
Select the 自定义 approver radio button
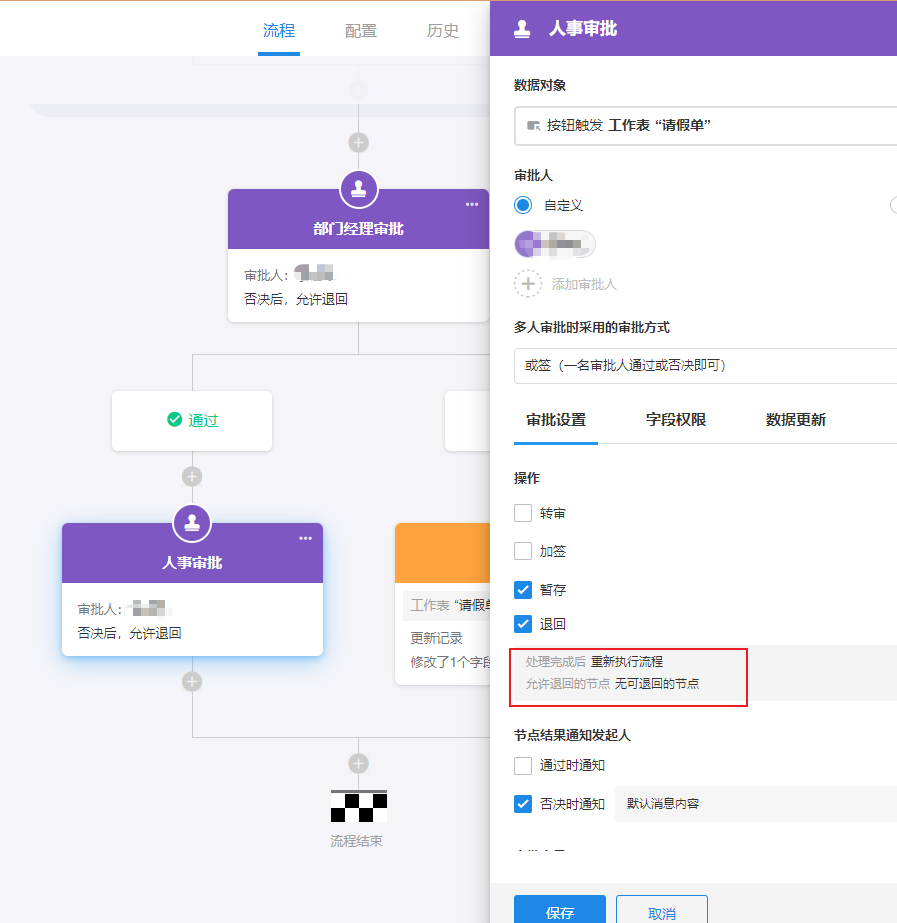coord(523,205)
